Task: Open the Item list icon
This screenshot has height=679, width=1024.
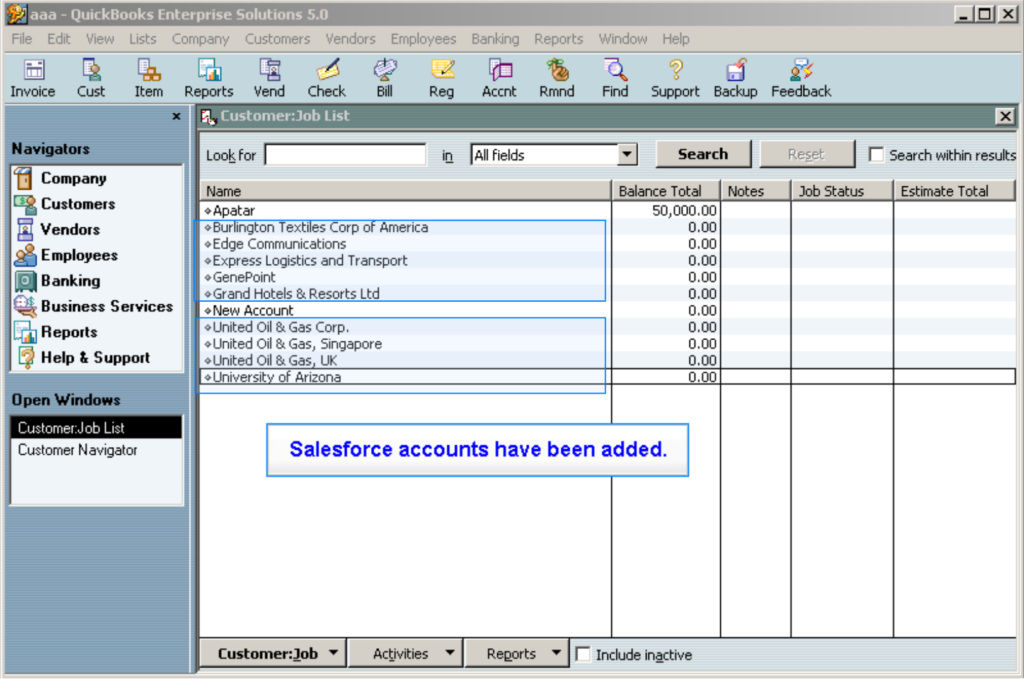Action: coord(149,78)
